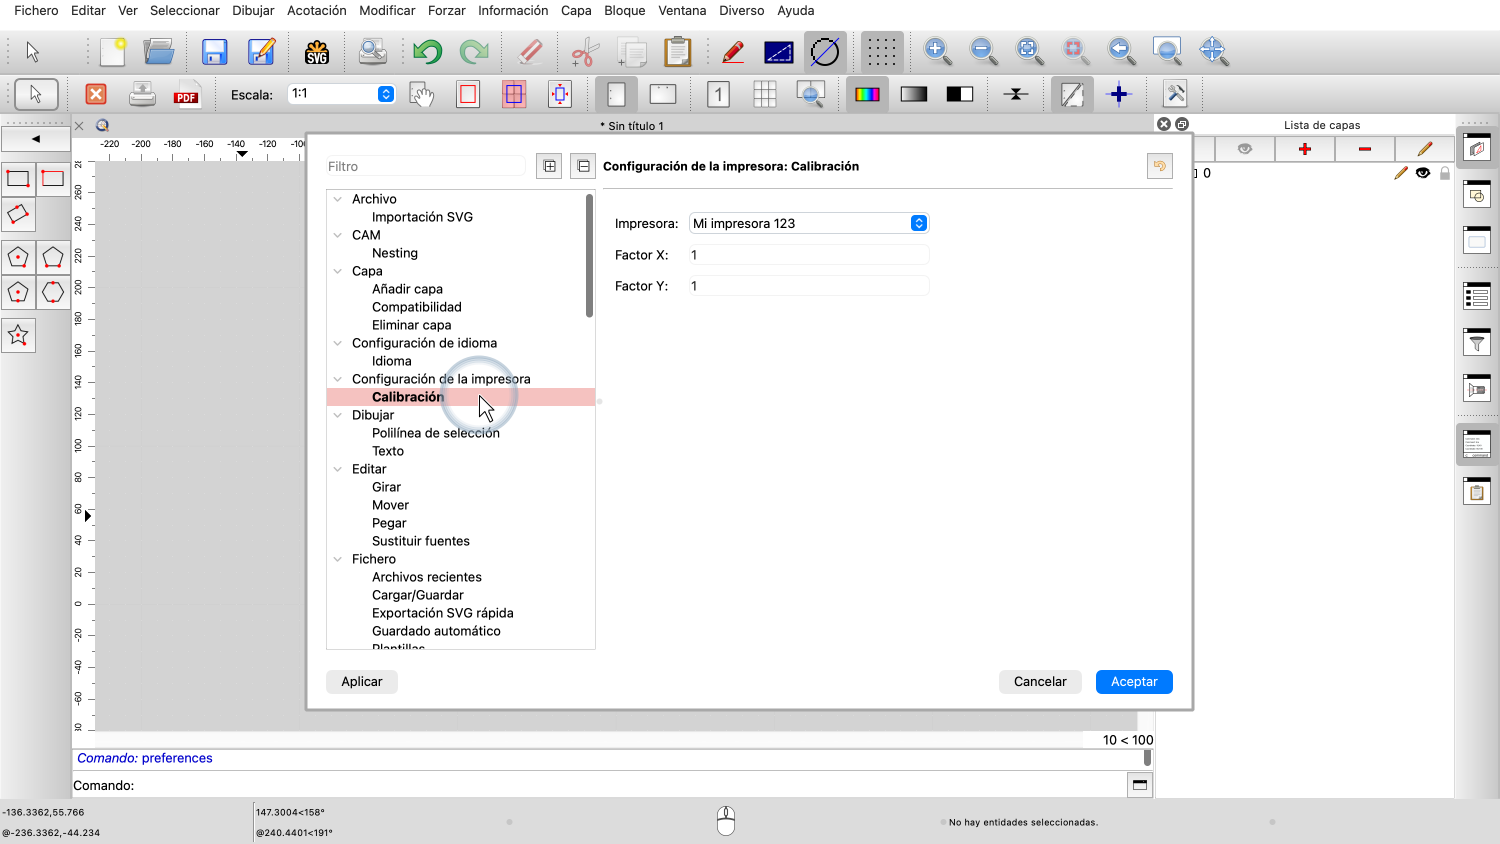Collapse the Fichero tree section
Screen dimensions: 1500x844
pos(338,559)
